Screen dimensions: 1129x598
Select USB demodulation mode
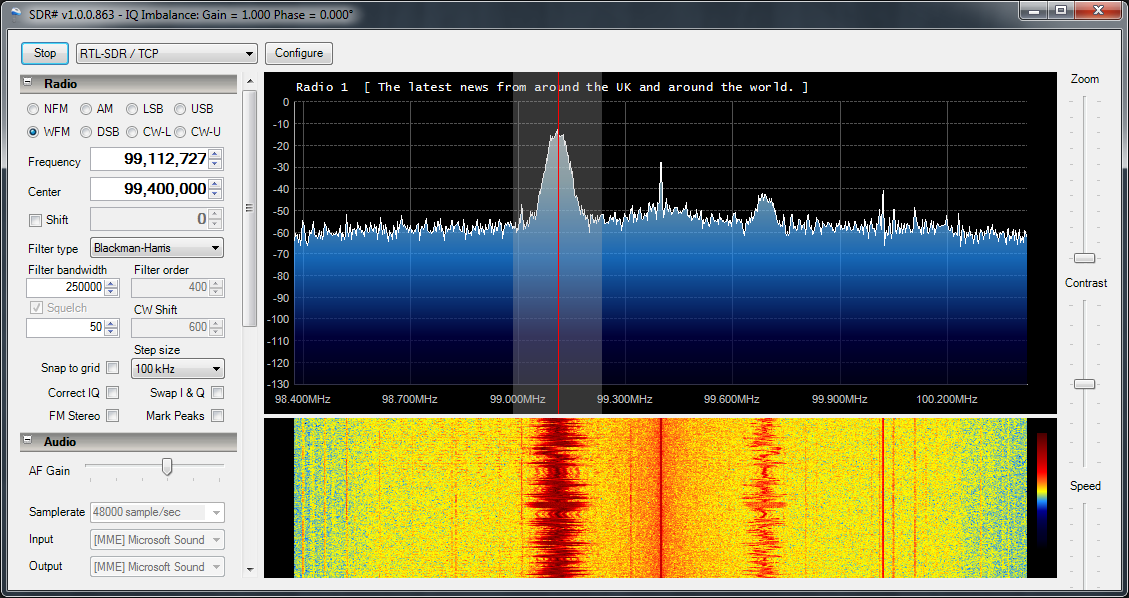[194, 109]
